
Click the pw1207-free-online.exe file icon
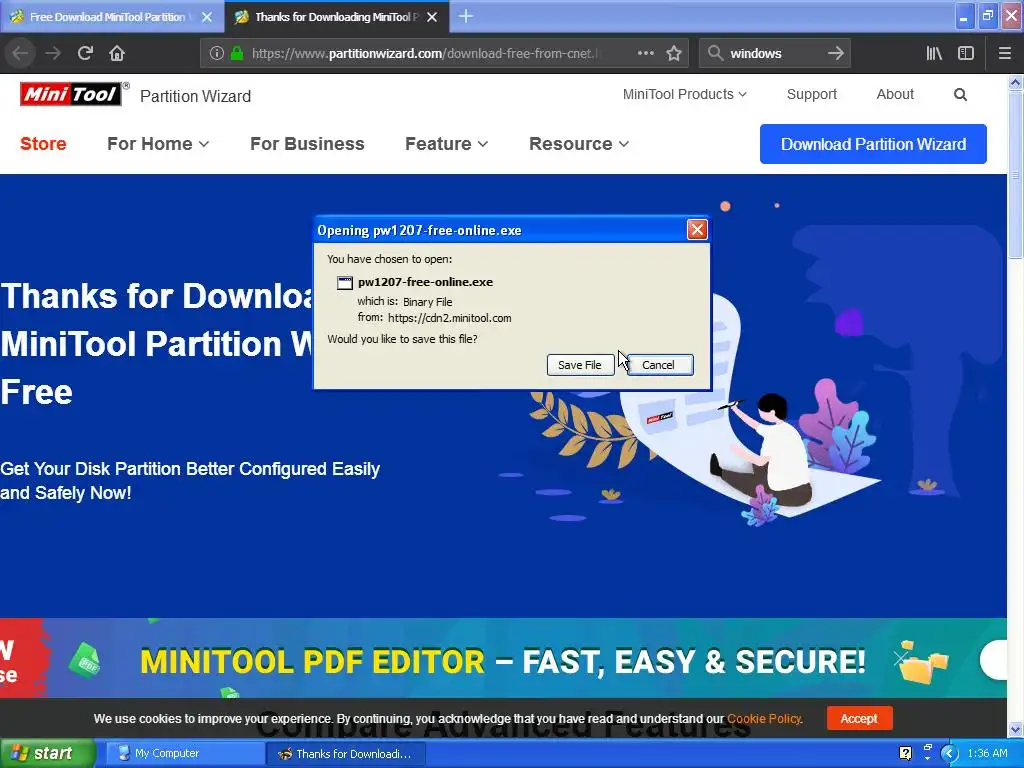click(345, 283)
